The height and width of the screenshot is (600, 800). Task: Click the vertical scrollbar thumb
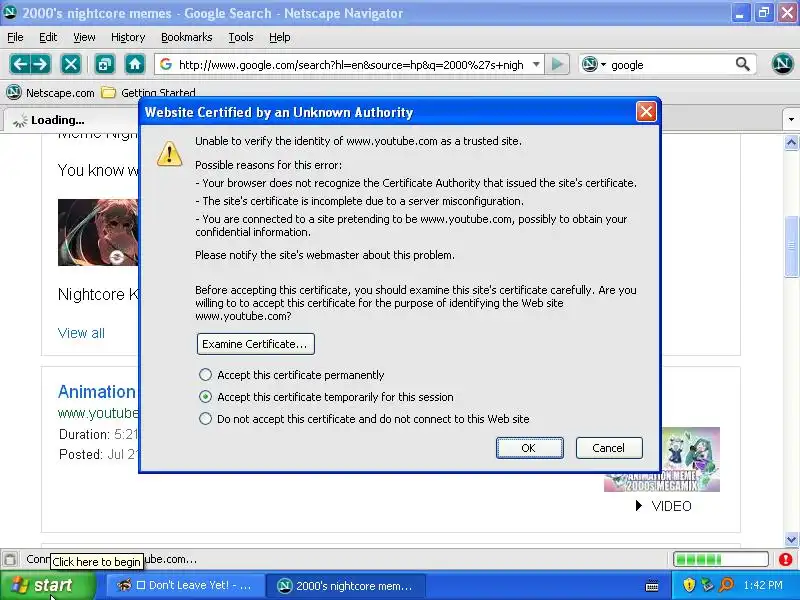[791, 246]
